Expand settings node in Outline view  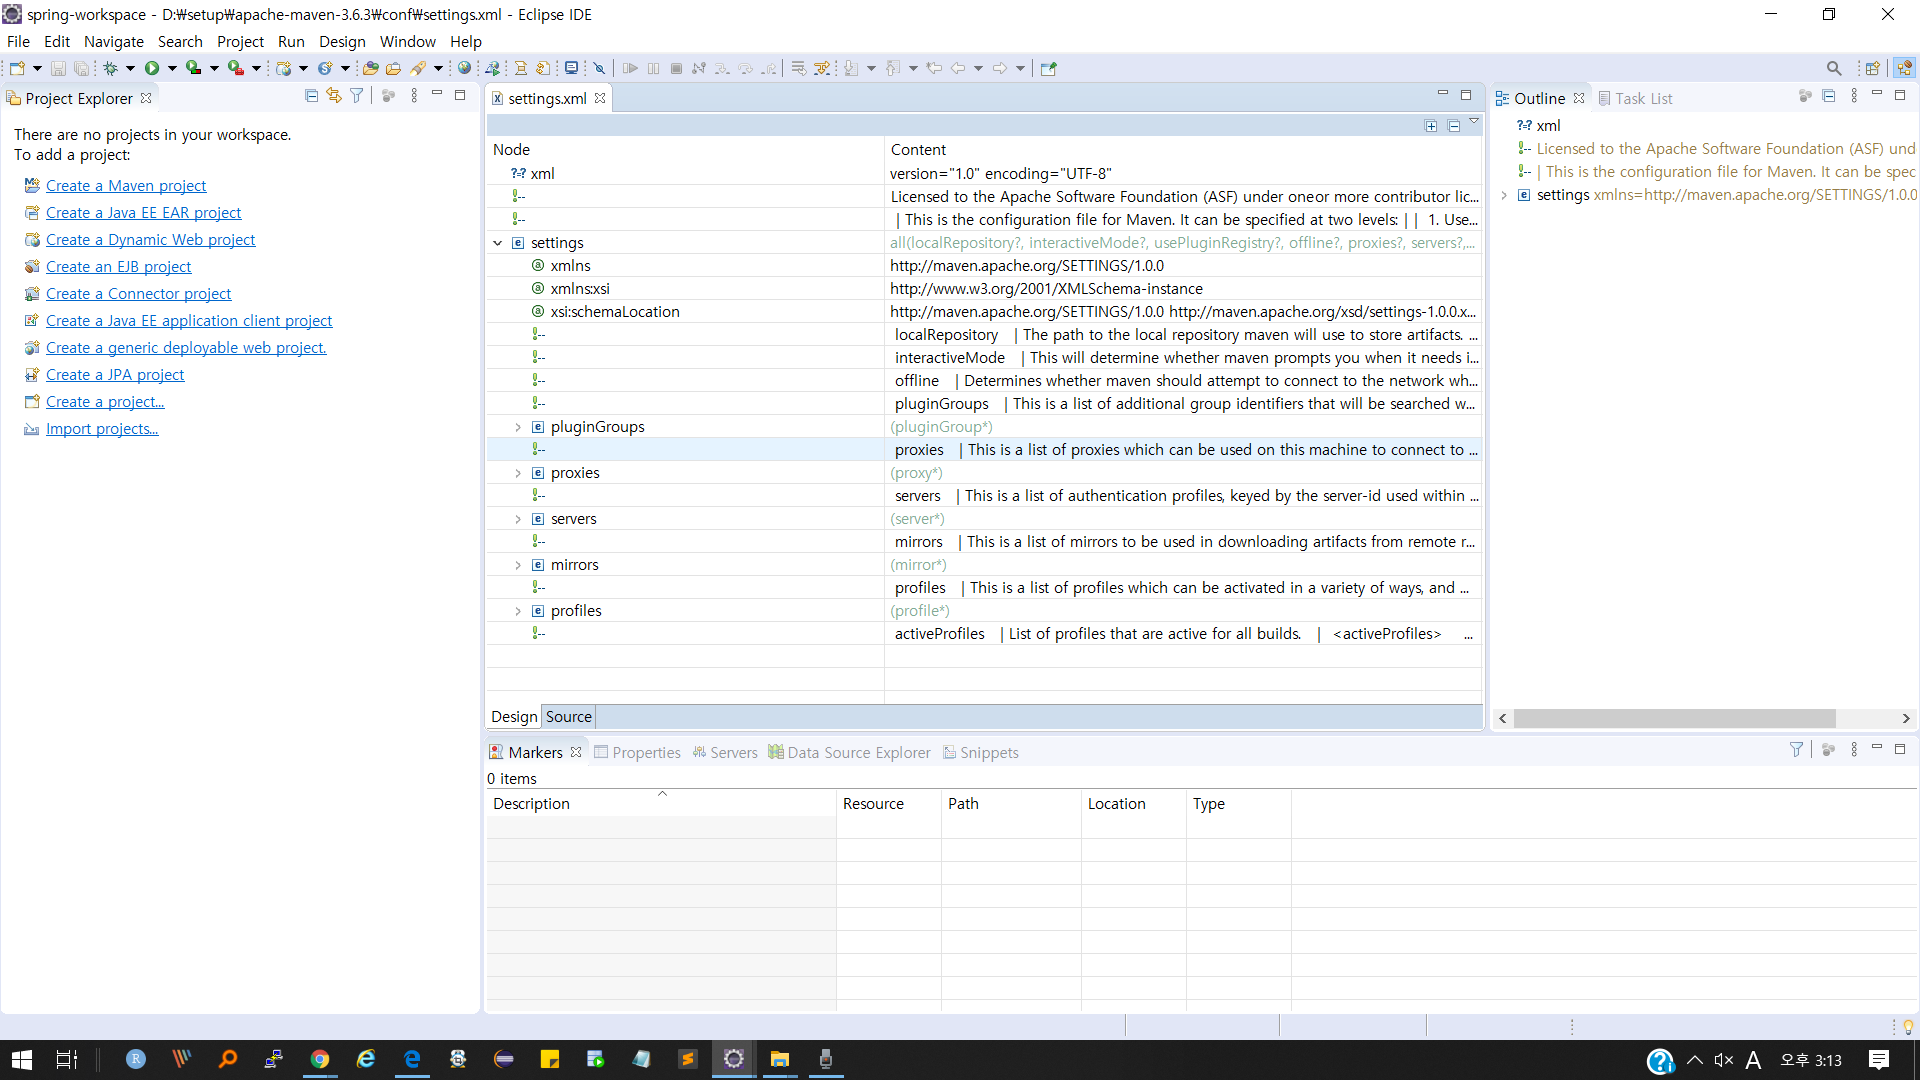[x=1504, y=195]
